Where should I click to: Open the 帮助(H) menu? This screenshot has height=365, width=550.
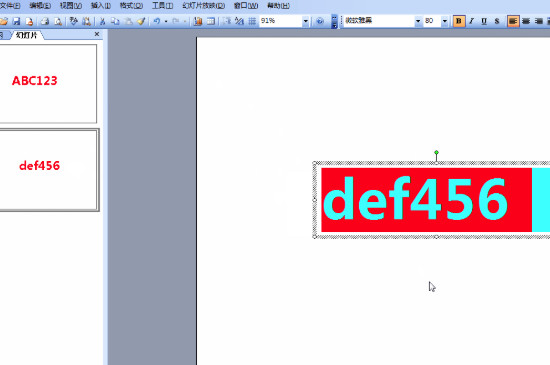coord(278,6)
